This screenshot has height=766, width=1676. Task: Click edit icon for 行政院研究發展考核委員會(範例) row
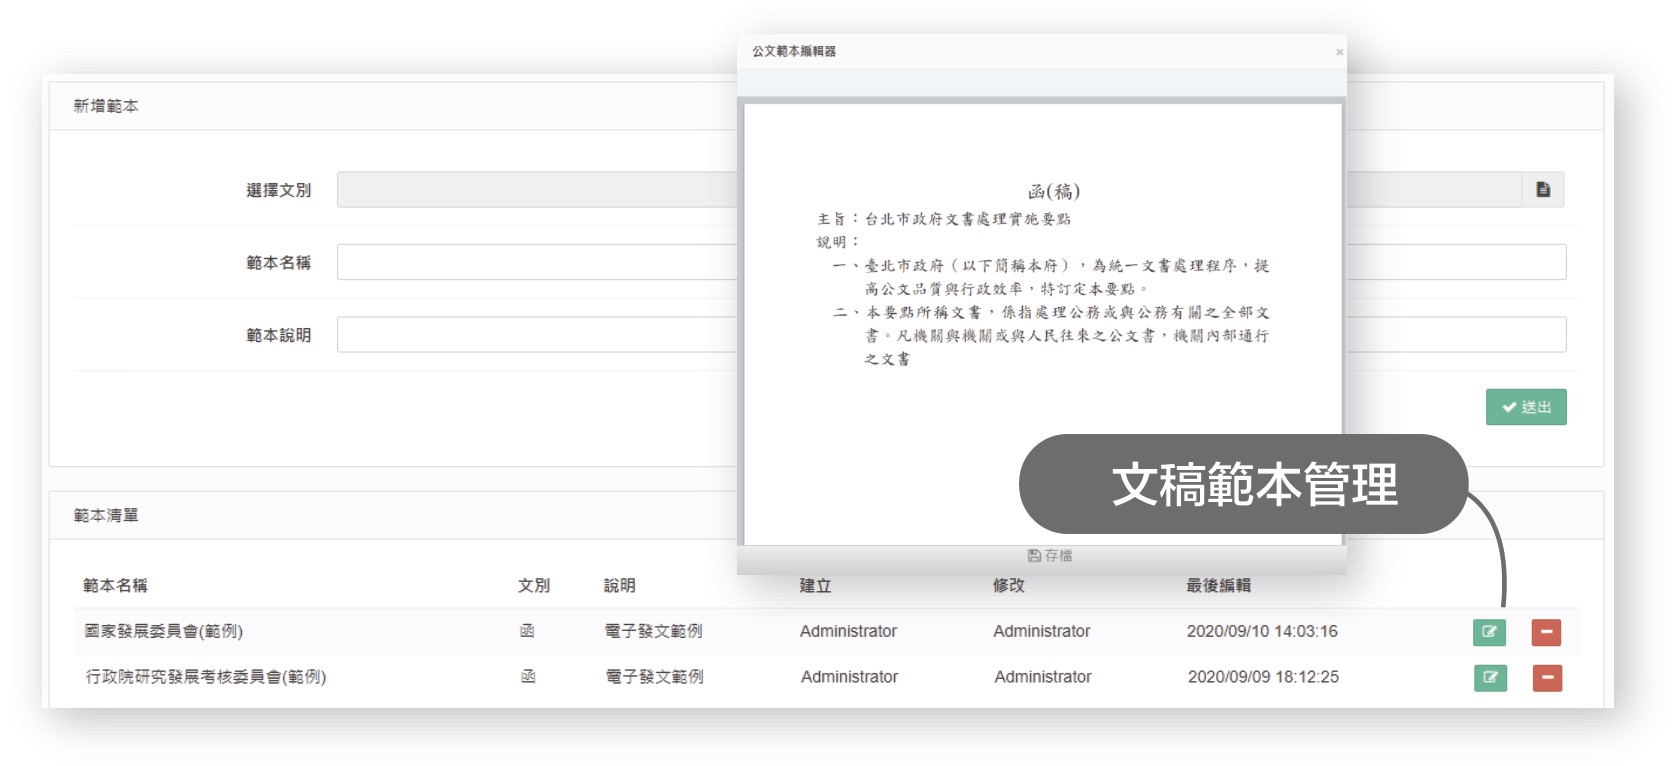(1490, 678)
